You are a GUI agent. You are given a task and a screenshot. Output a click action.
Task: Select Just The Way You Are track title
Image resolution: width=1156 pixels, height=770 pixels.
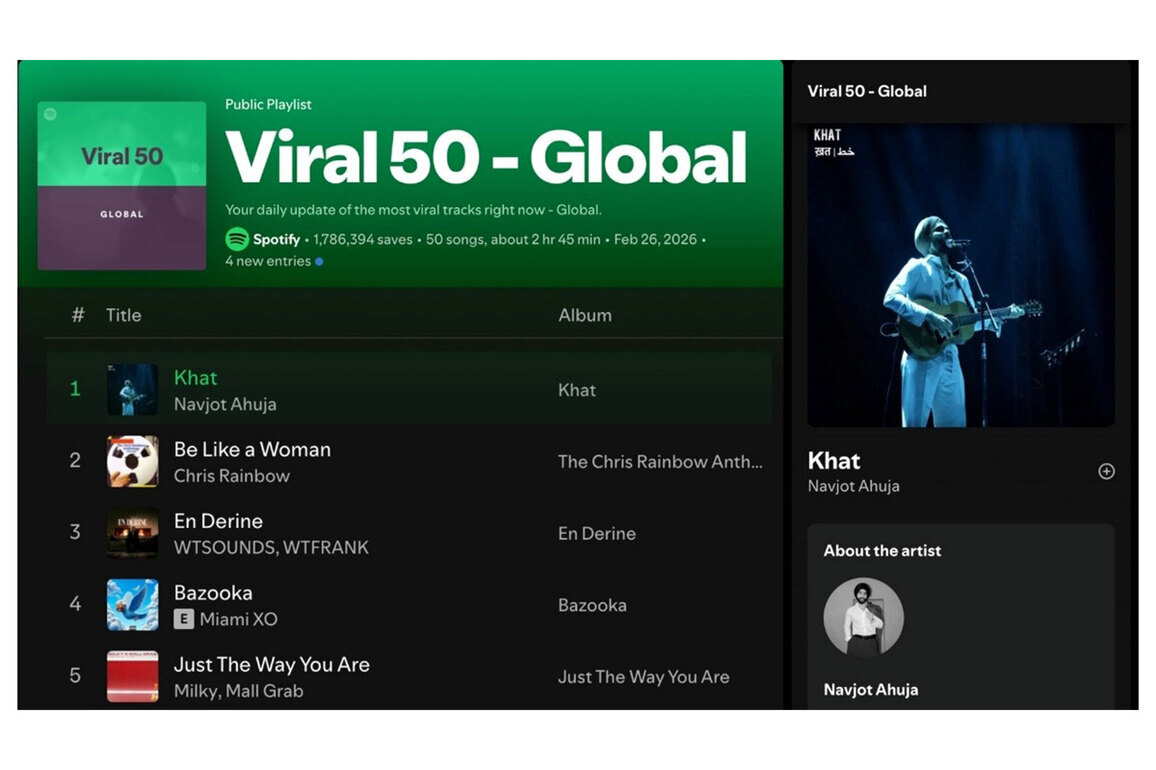pyautogui.click(x=271, y=664)
